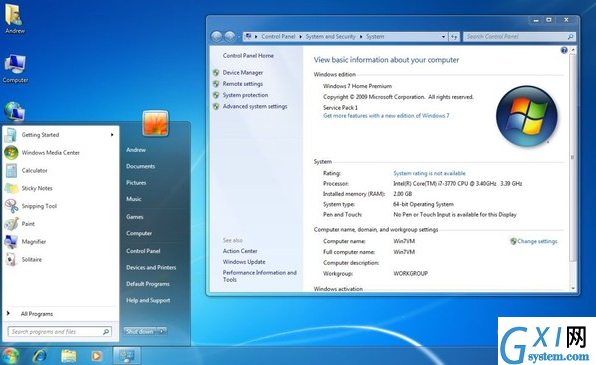Open Calculator from the Start menu

pyautogui.click(x=34, y=170)
